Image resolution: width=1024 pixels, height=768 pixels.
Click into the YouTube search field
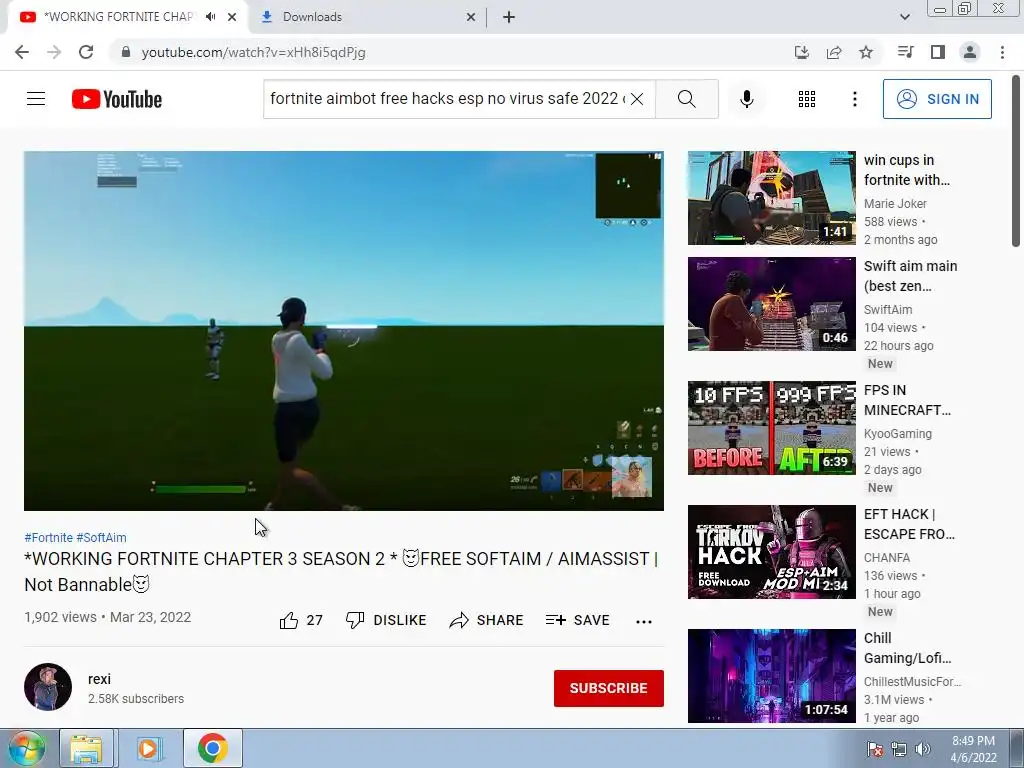point(447,99)
